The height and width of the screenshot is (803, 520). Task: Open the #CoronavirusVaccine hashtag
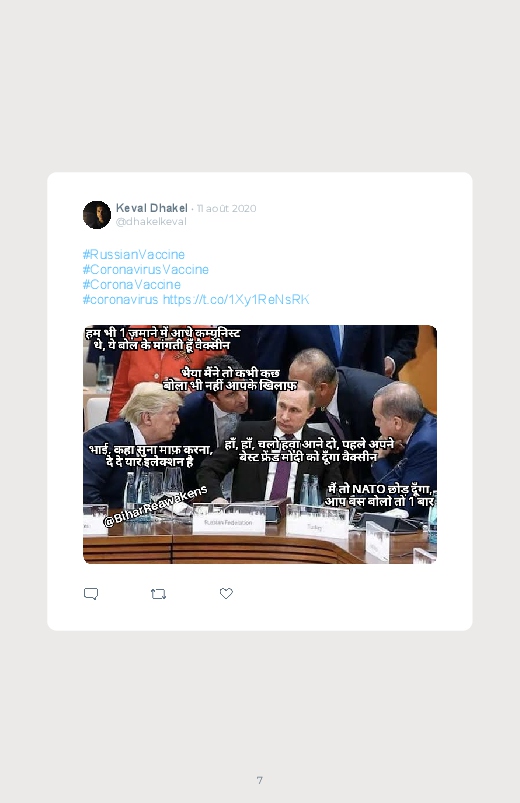[145, 269]
